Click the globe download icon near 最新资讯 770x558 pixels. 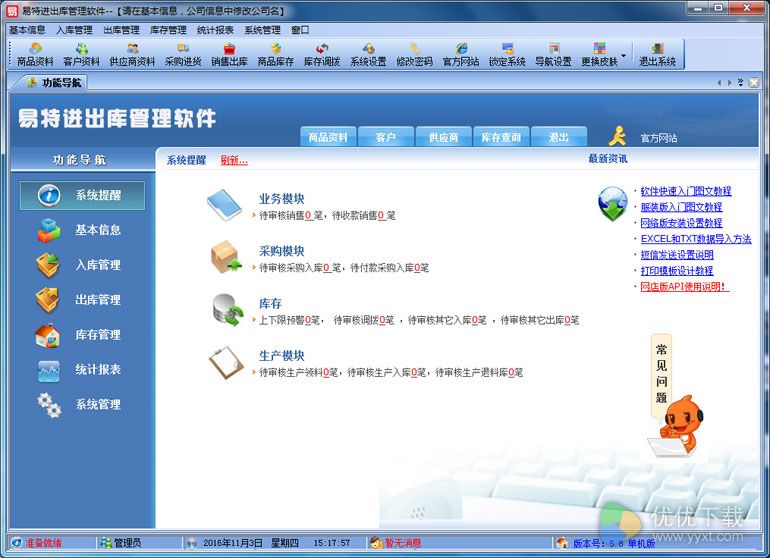point(612,204)
